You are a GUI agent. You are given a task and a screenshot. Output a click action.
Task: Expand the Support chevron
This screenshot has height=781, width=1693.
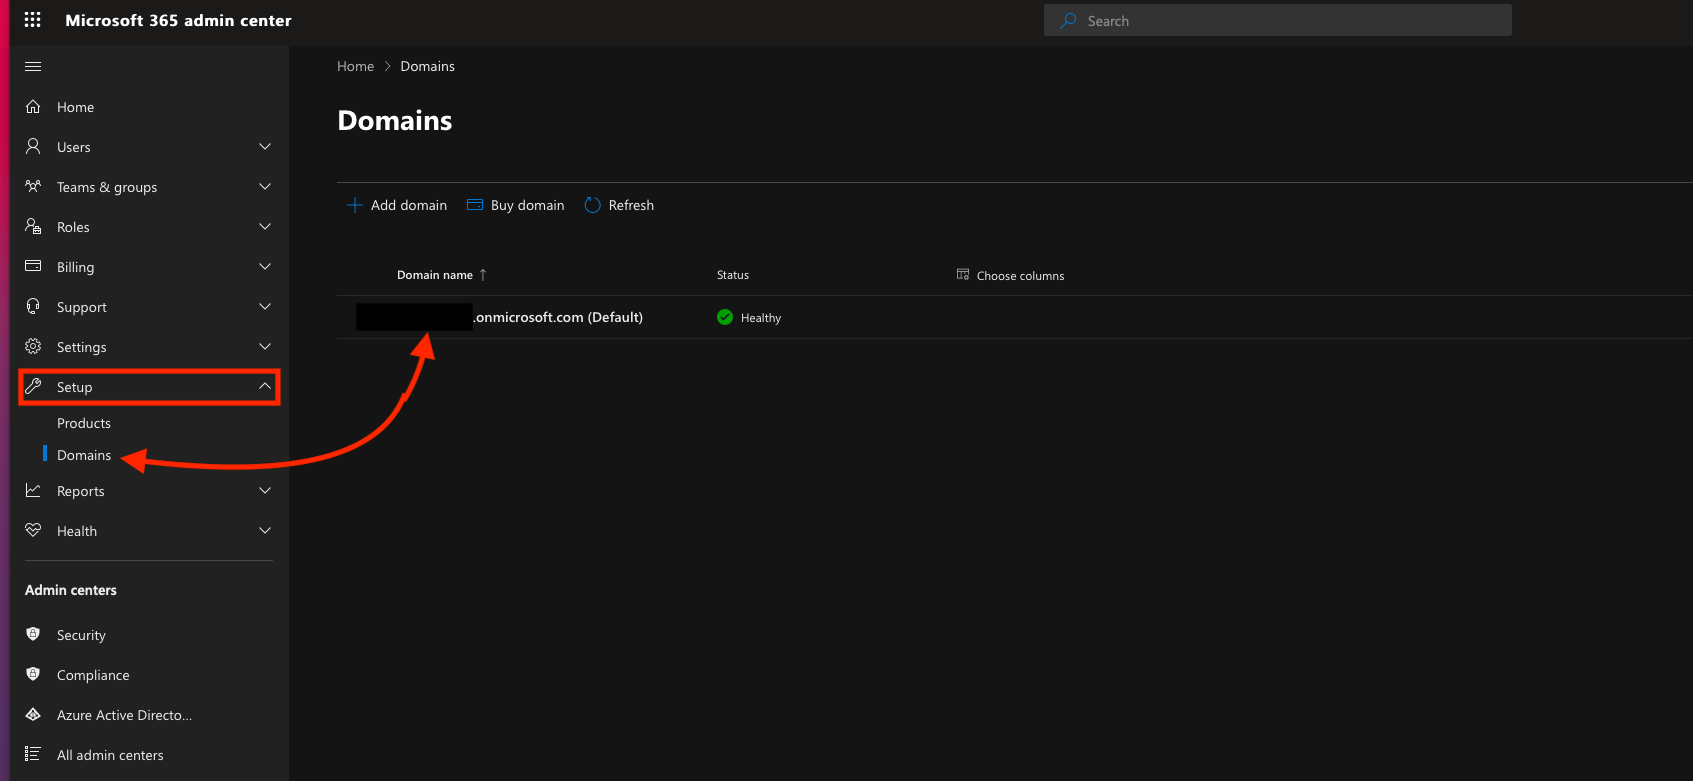[x=265, y=306]
